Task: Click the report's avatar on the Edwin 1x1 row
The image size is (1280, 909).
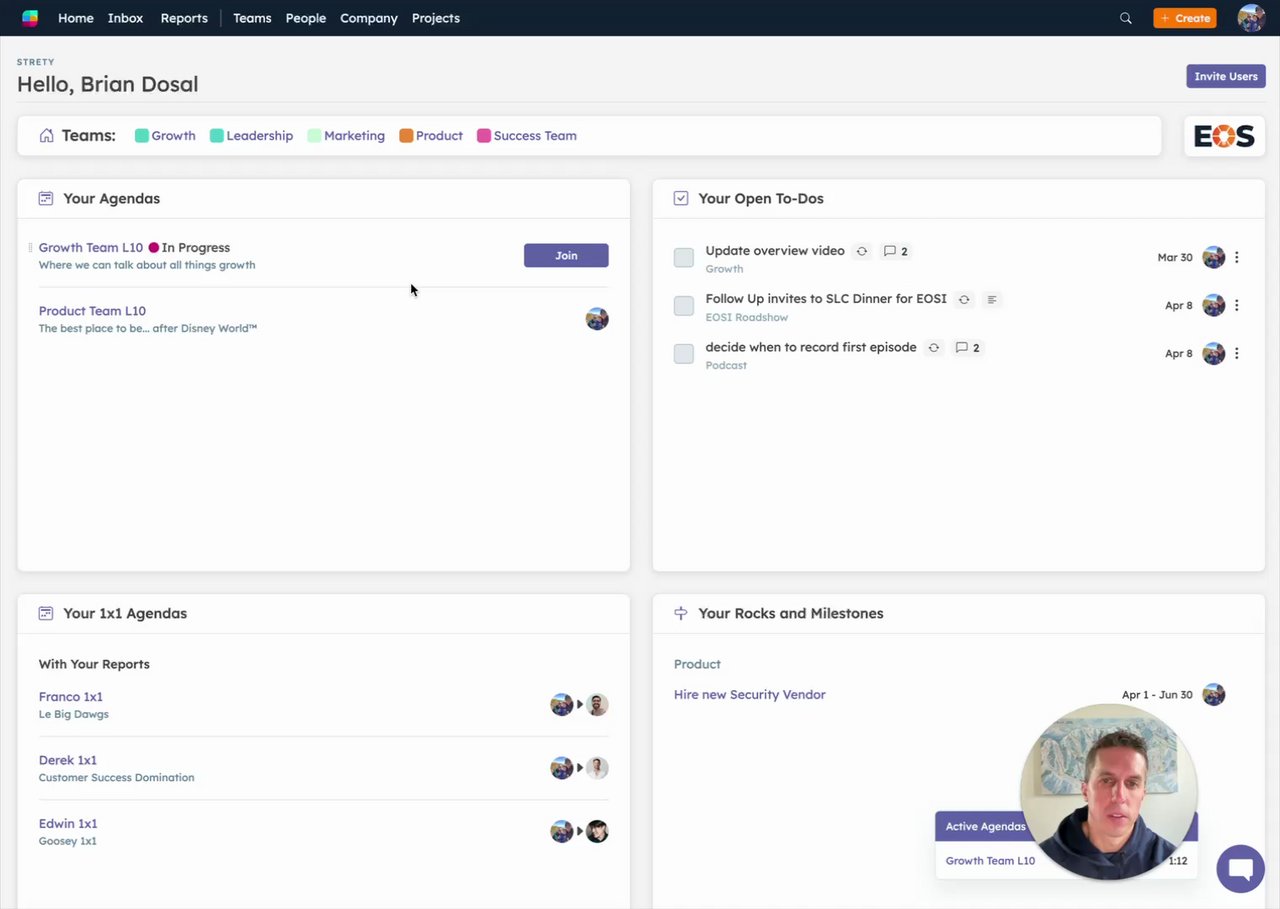Action: (x=597, y=831)
